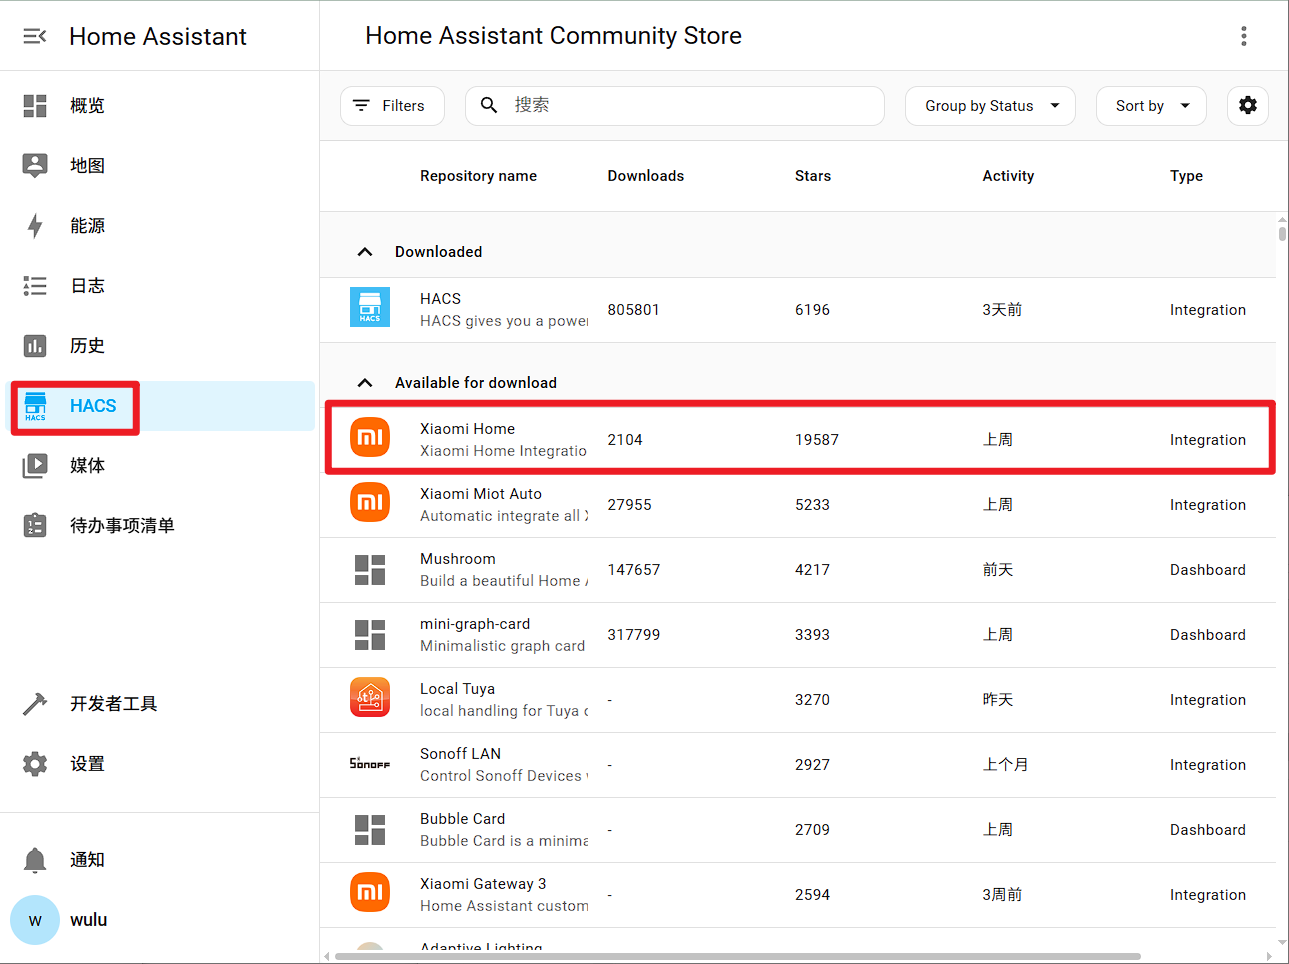
Task: Open 开发者工具 developer tools hammer icon
Action: point(35,704)
